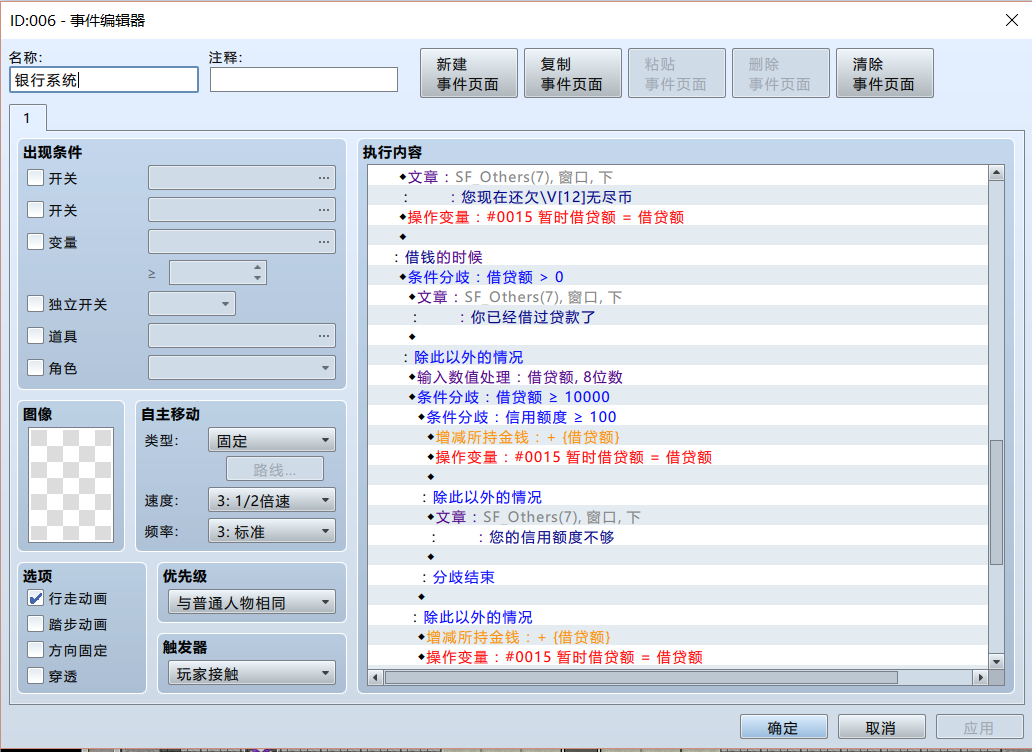The height and width of the screenshot is (752, 1032).
Task: Check the 踏步动画 option
Action: coord(36,624)
